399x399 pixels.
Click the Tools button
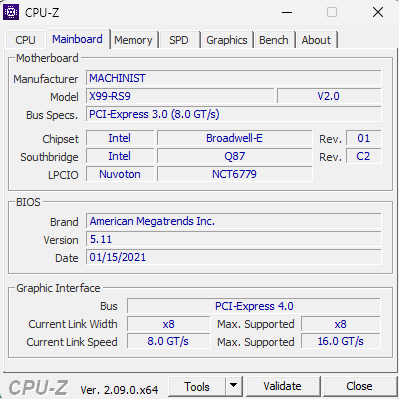tap(197, 386)
